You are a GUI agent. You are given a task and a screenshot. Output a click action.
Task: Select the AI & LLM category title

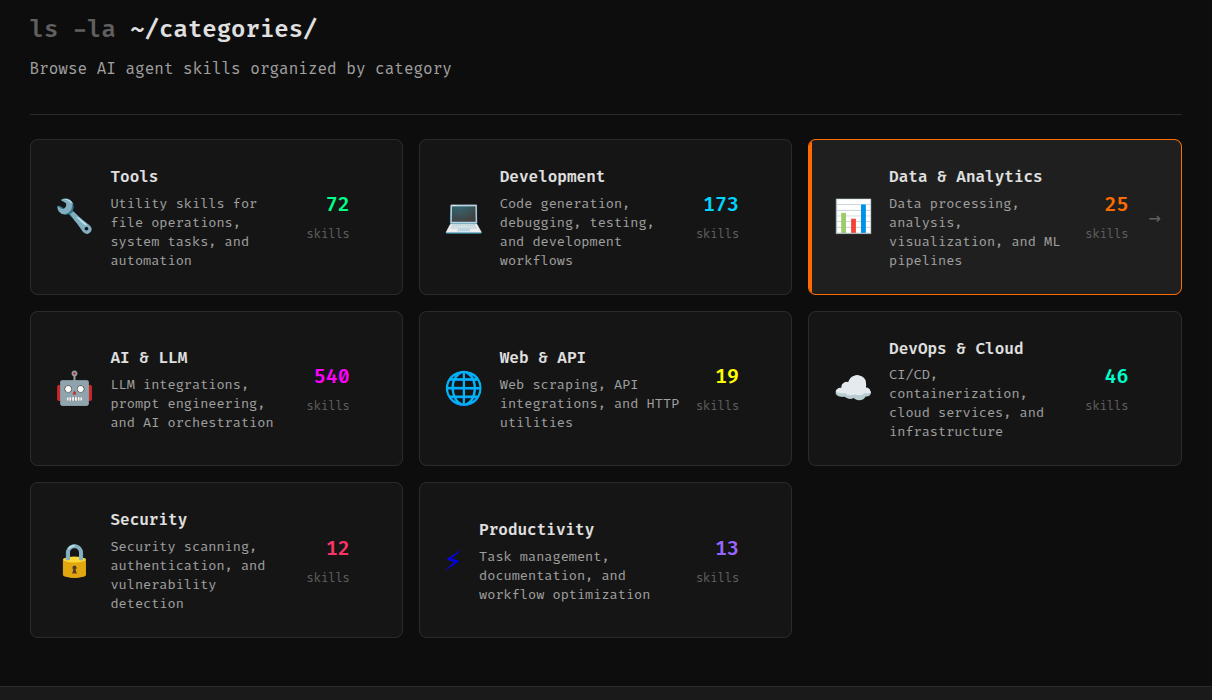149,357
